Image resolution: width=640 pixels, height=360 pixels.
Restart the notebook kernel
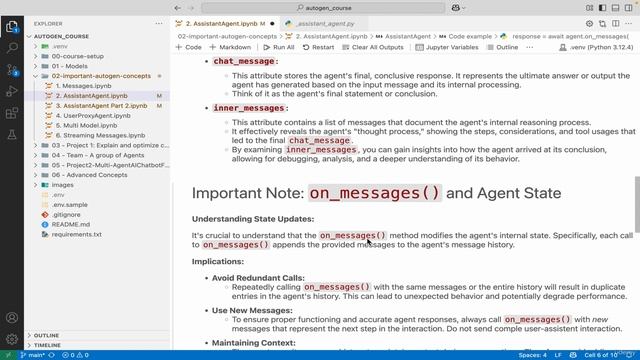pos(318,47)
